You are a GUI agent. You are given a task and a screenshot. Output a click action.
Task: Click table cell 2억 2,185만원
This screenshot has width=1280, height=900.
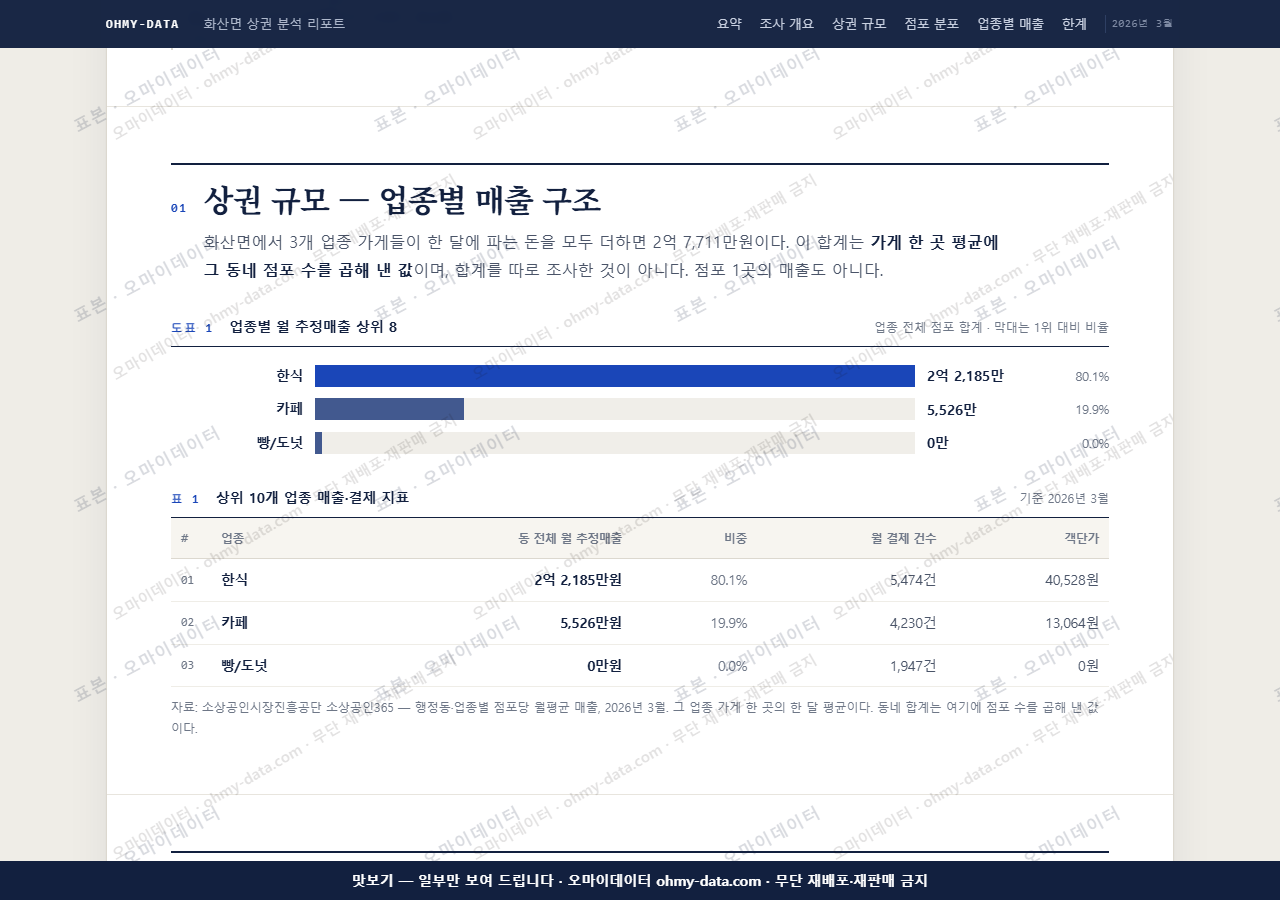click(578, 580)
